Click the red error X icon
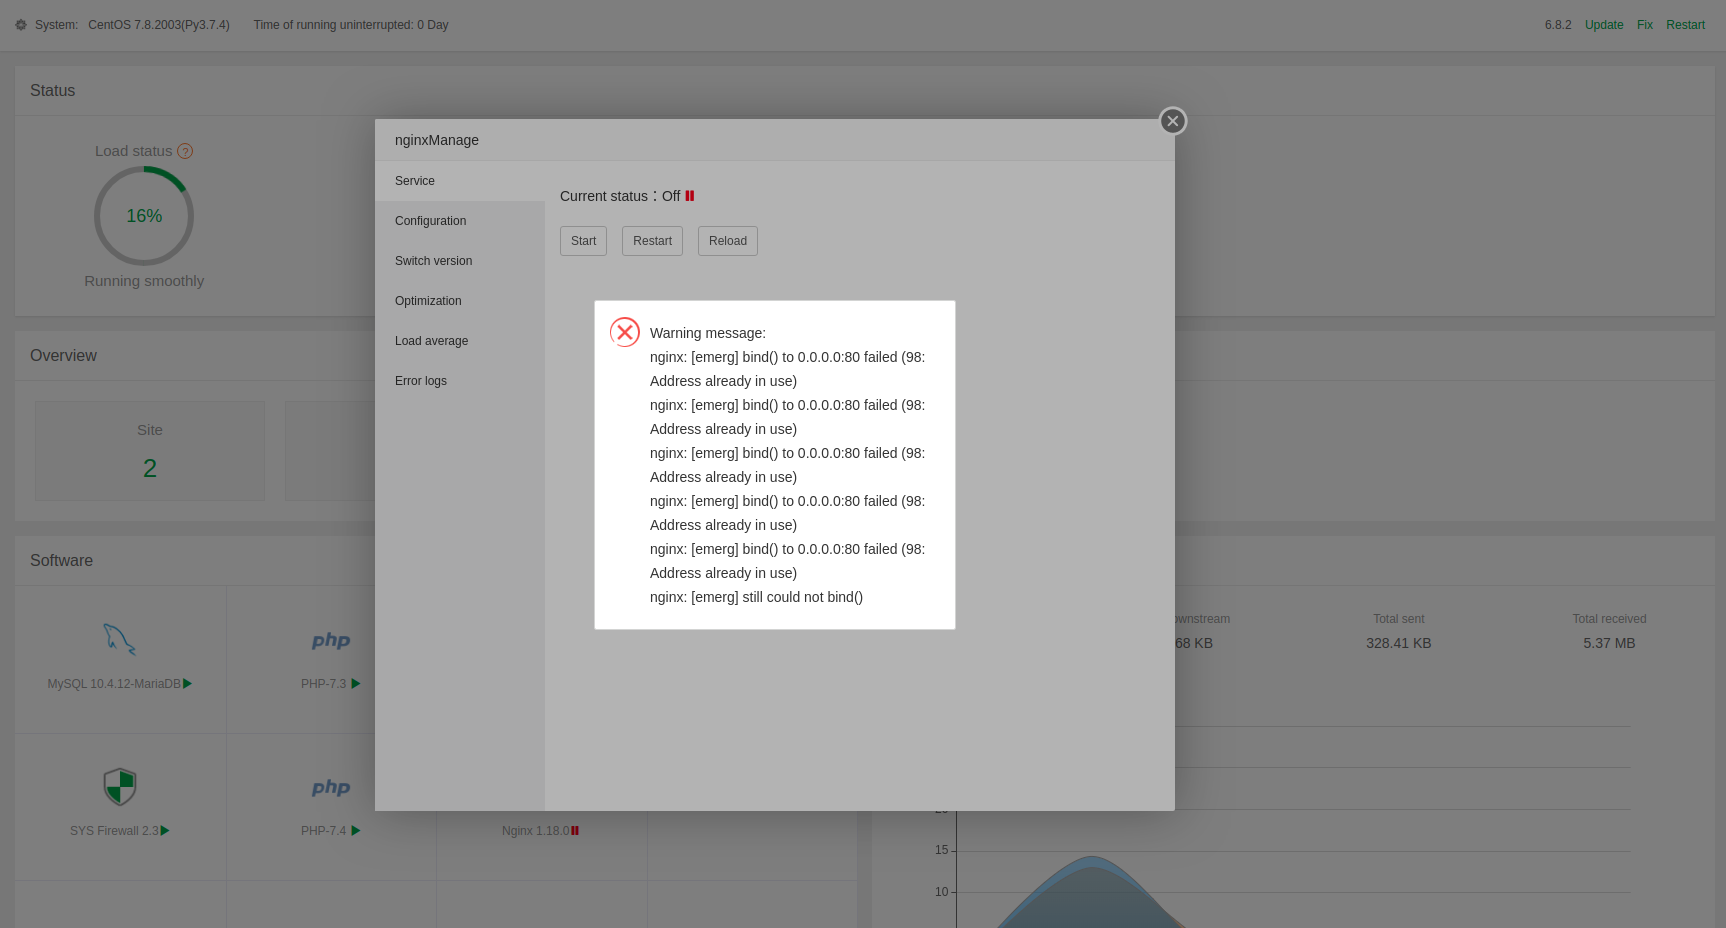This screenshot has height=928, width=1726. (x=625, y=332)
